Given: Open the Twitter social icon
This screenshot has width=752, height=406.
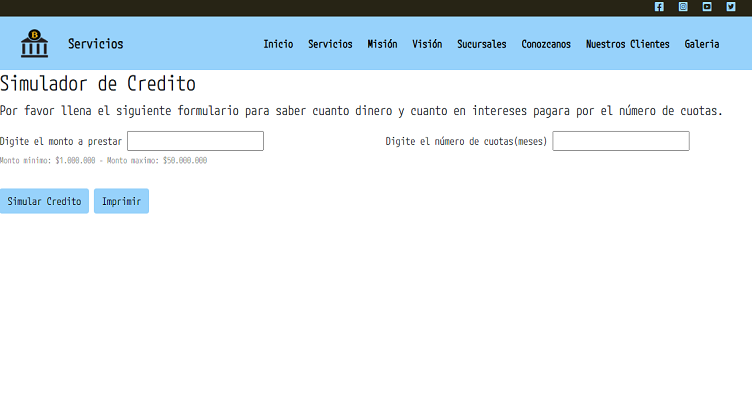Looking at the screenshot, I should coord(731,7).
